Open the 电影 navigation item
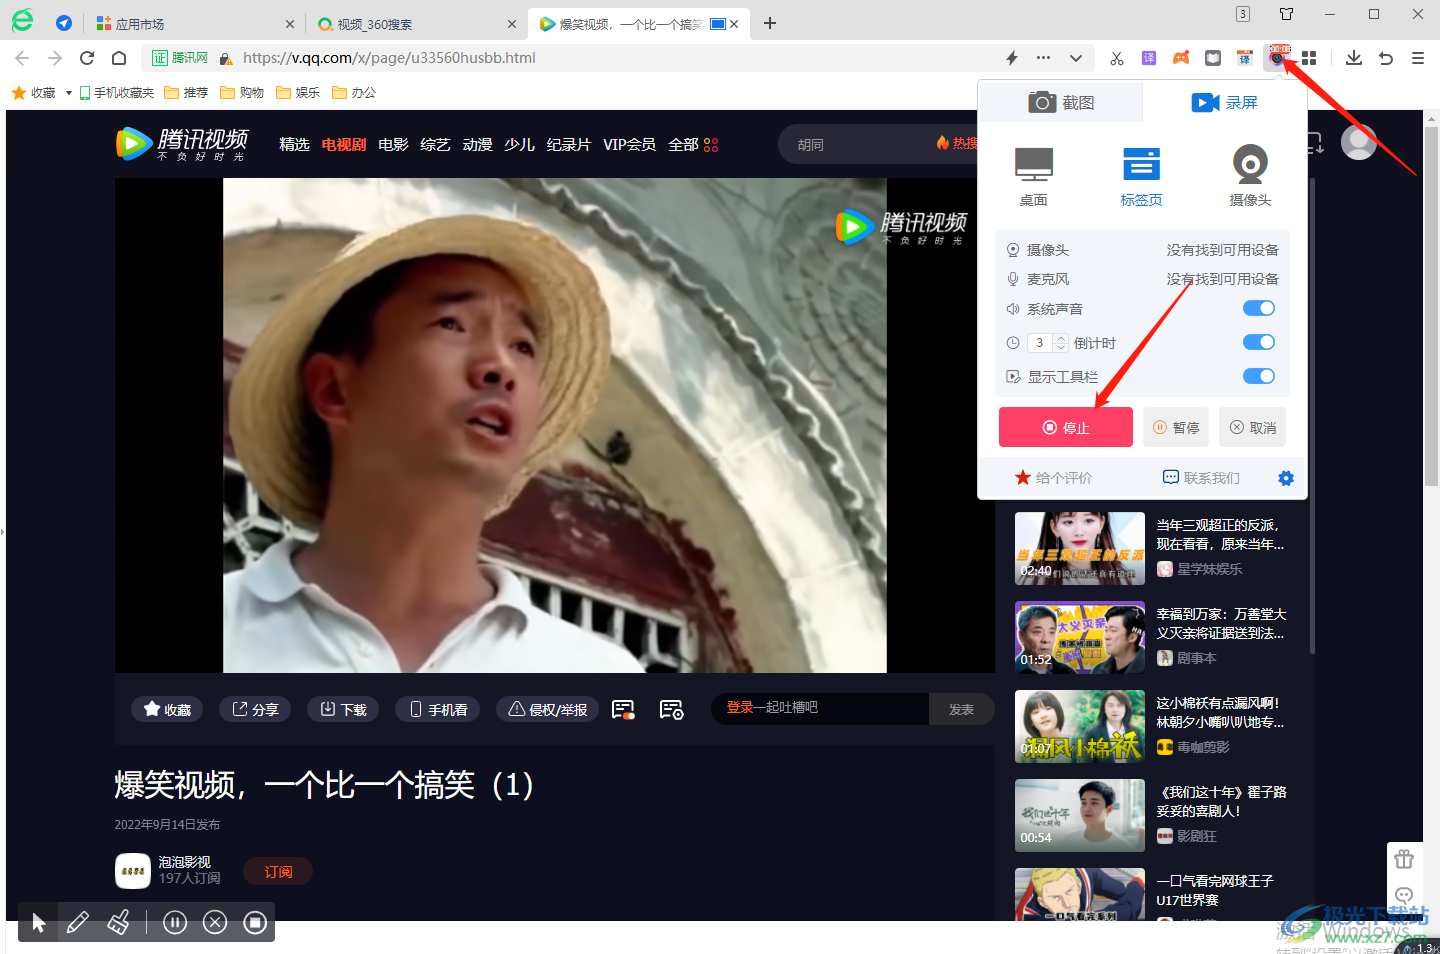 tap(393, 145)
